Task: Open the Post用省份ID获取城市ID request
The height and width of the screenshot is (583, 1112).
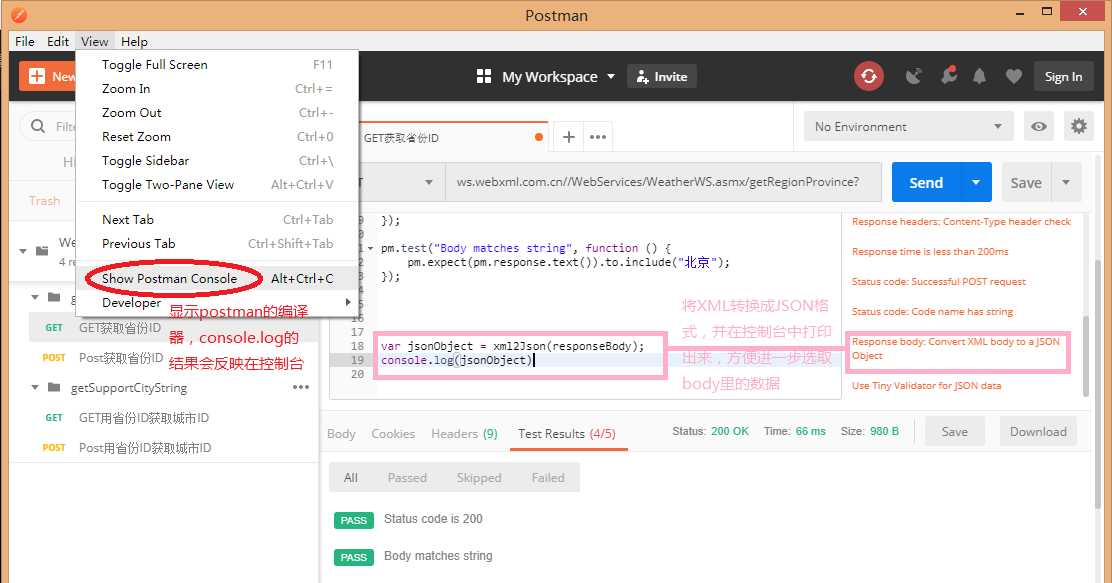Action: coord(145,448)
